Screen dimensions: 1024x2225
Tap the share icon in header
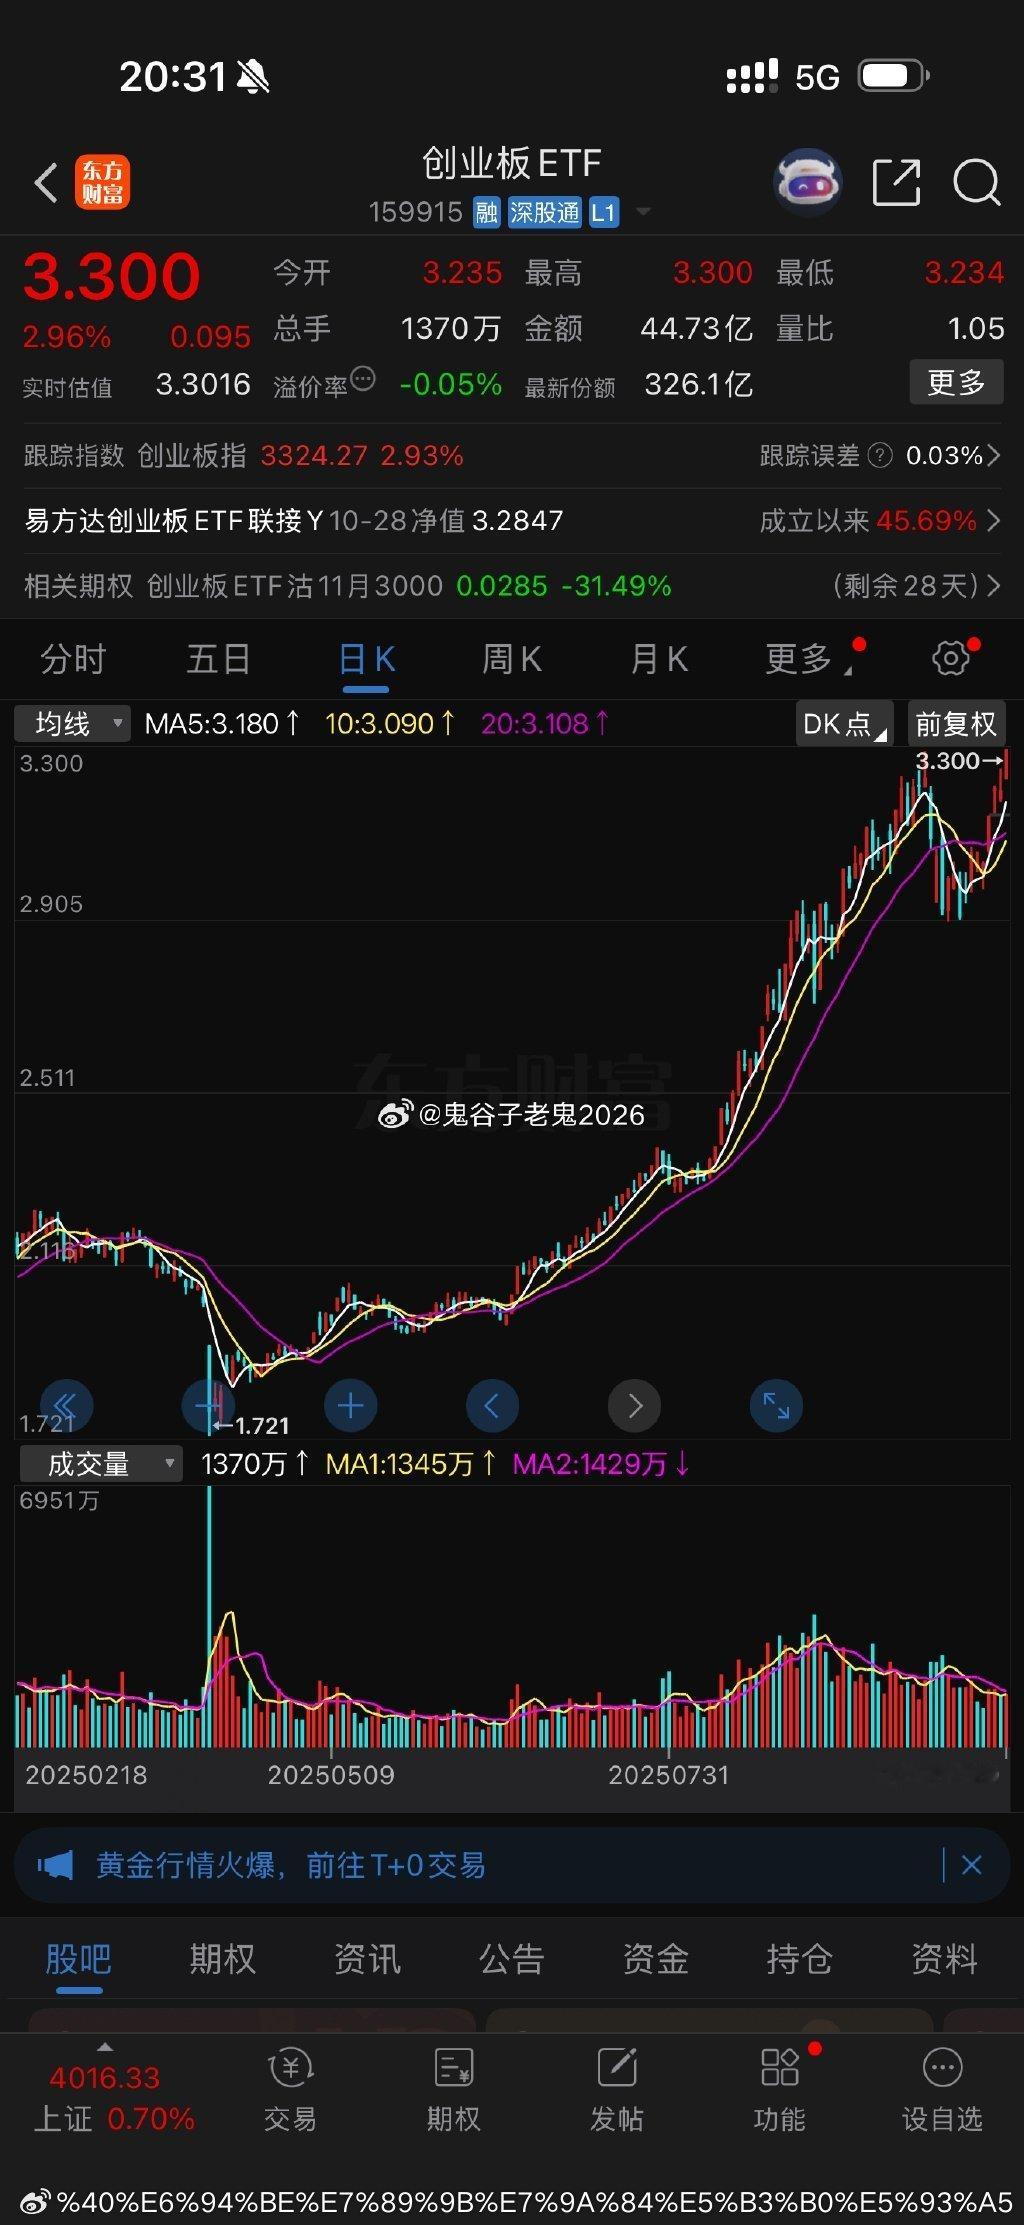[x=896, y=182]
